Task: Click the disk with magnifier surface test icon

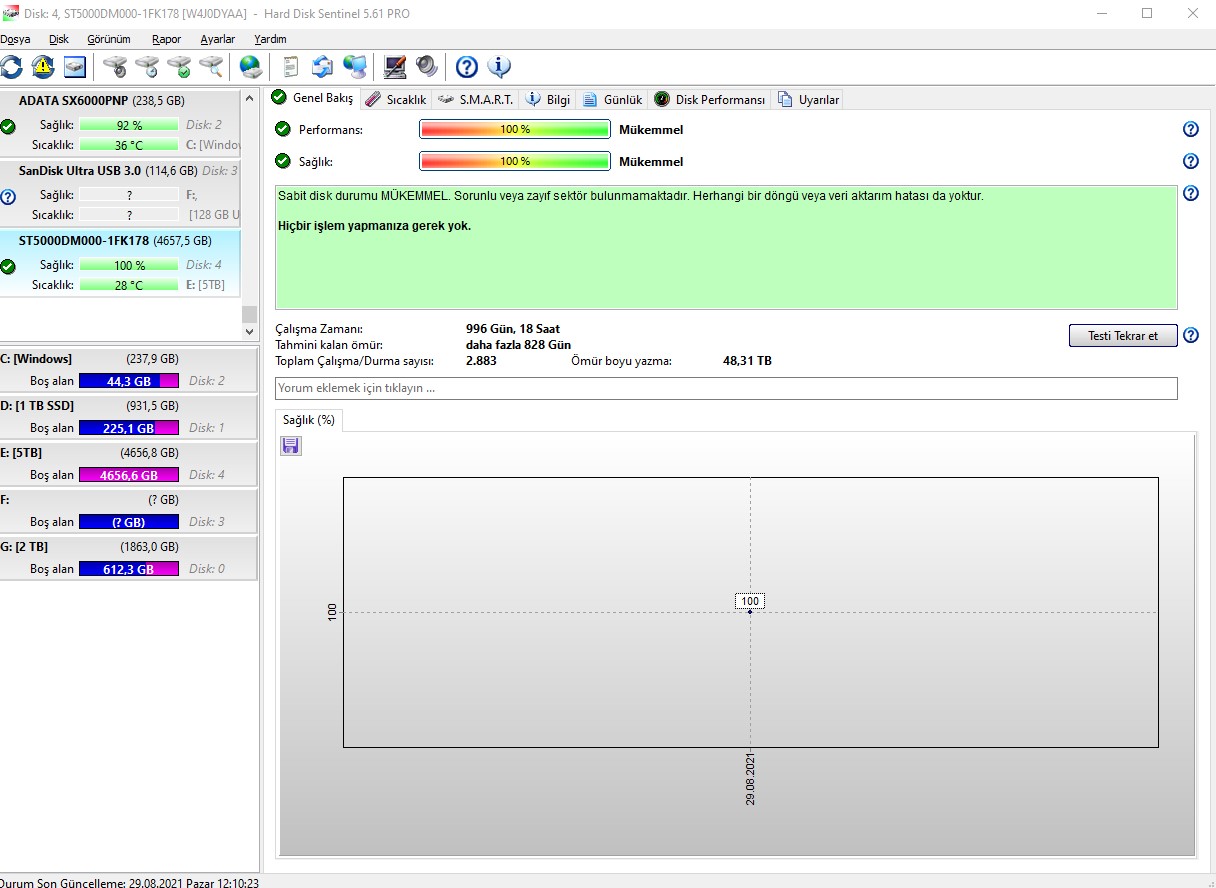Action: [211, 67]
